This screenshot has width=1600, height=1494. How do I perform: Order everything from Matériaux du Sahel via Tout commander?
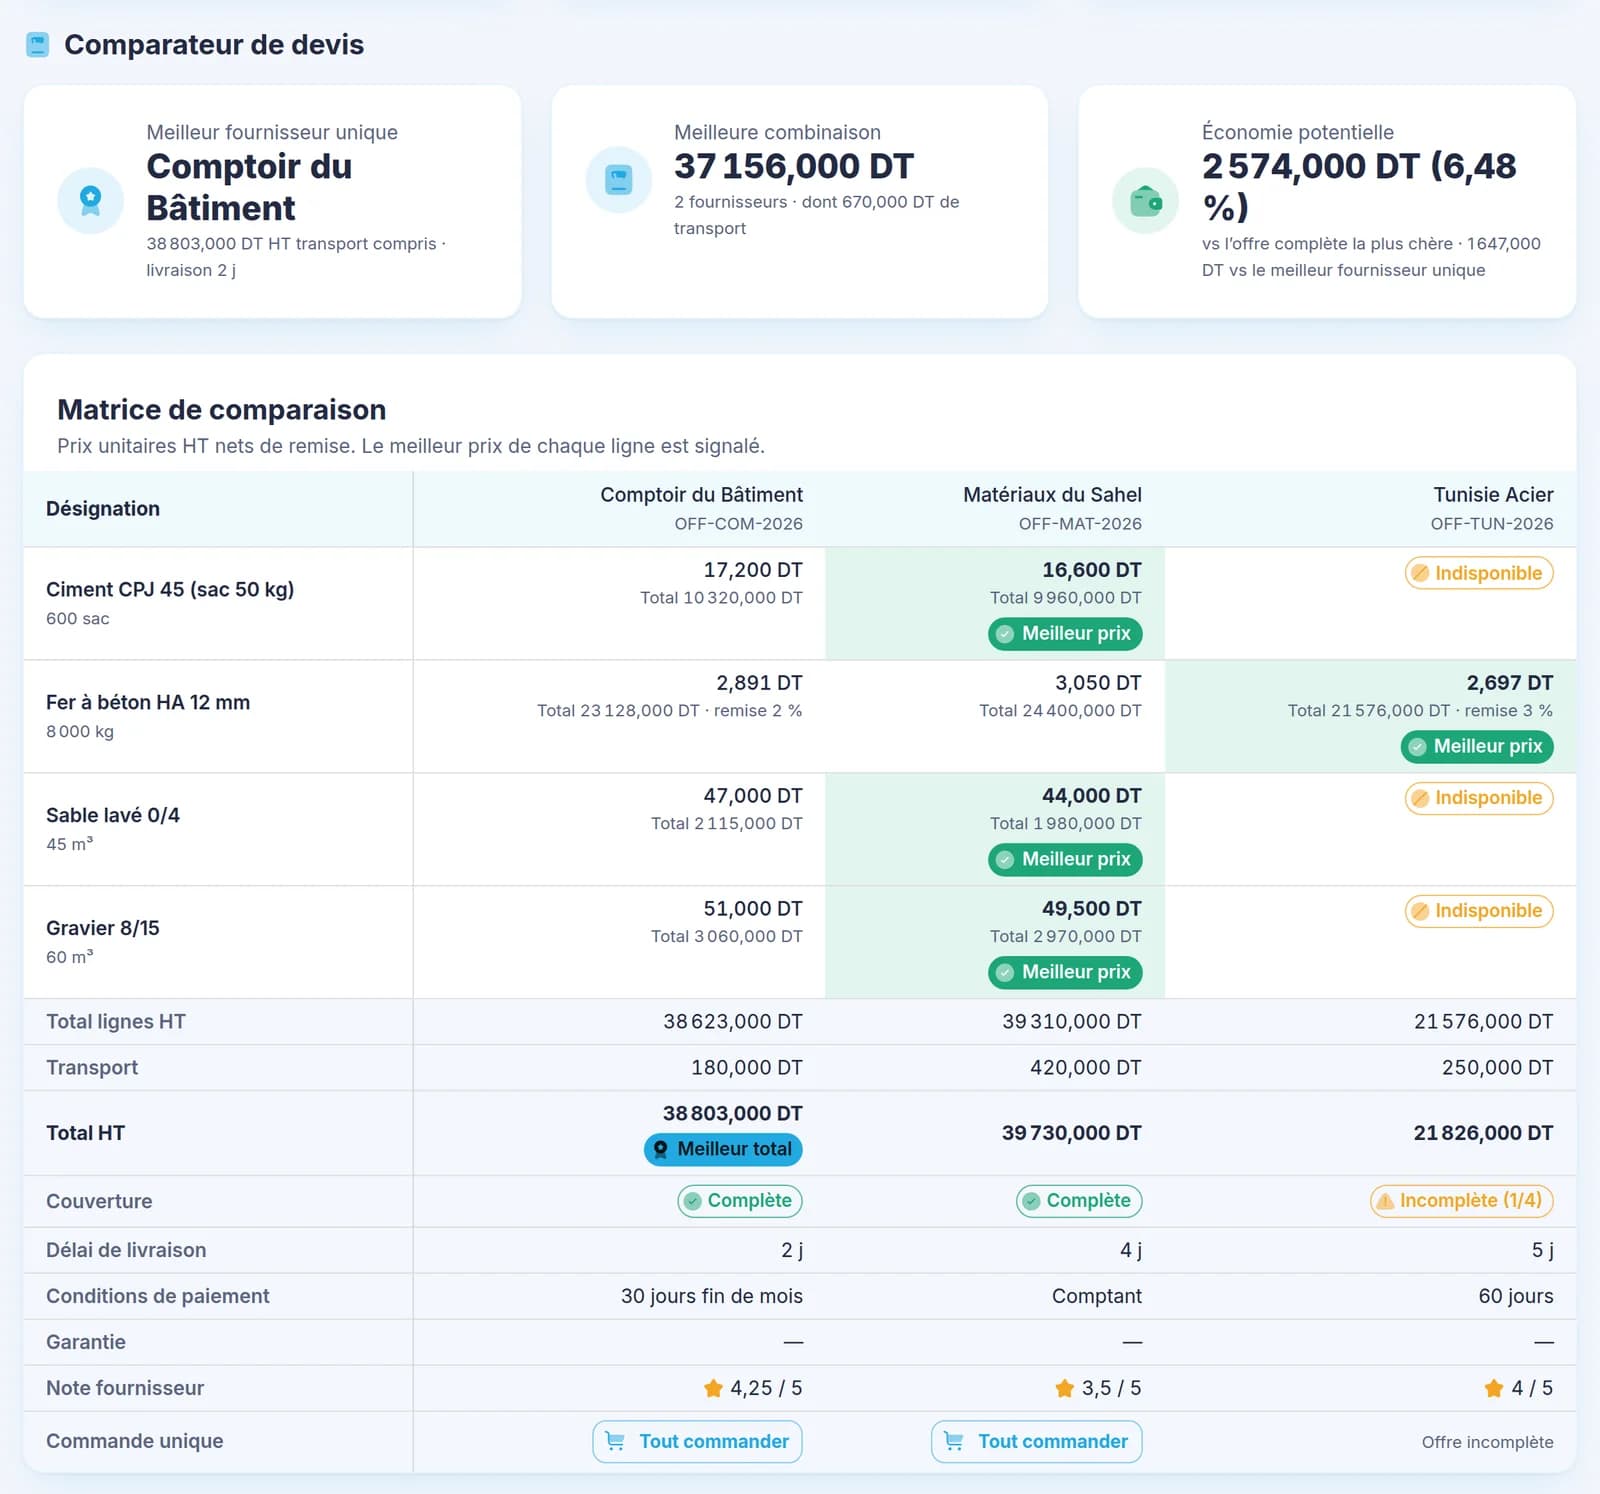pyautogui.click(x=1036, y=1442)
